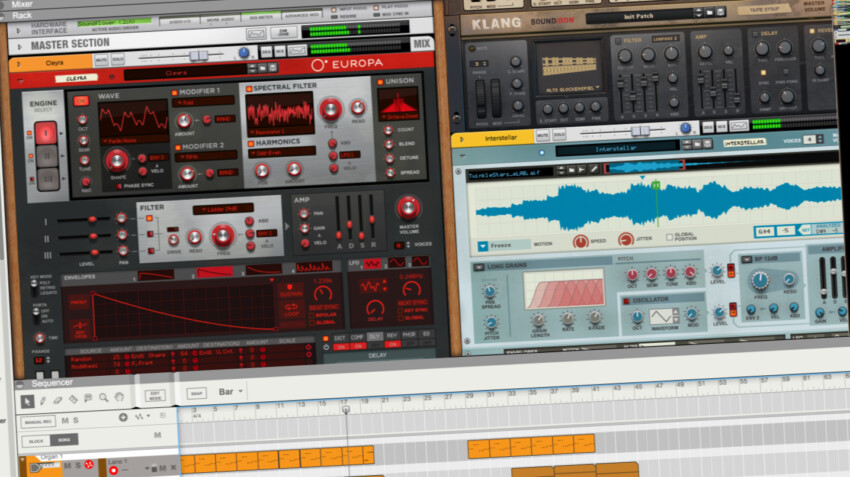Choose the Eraser tool in Sequencer

pos(57,400)
